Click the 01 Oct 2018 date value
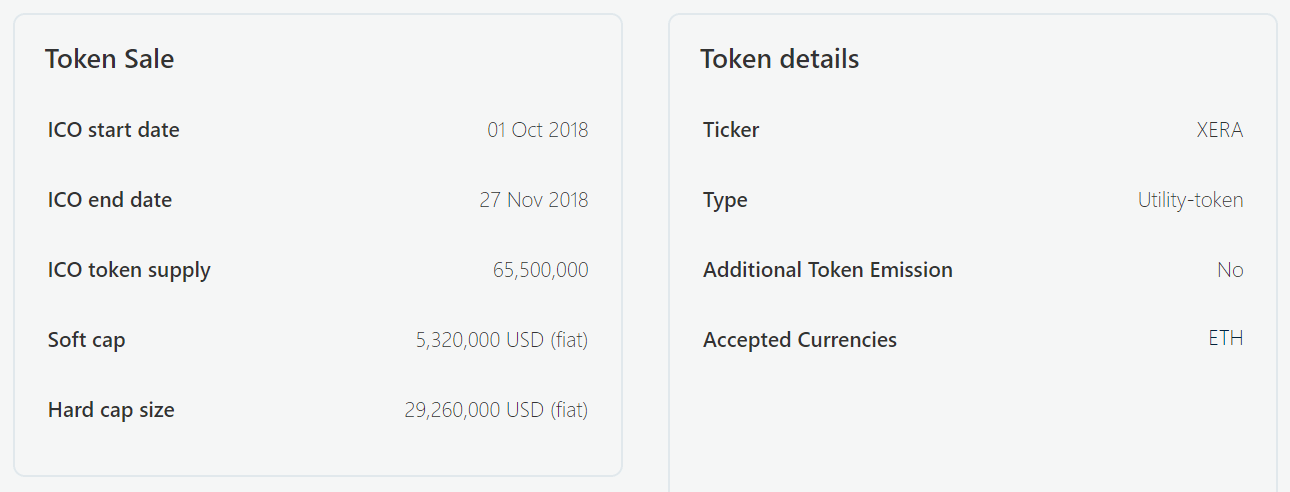 point(537,130)
